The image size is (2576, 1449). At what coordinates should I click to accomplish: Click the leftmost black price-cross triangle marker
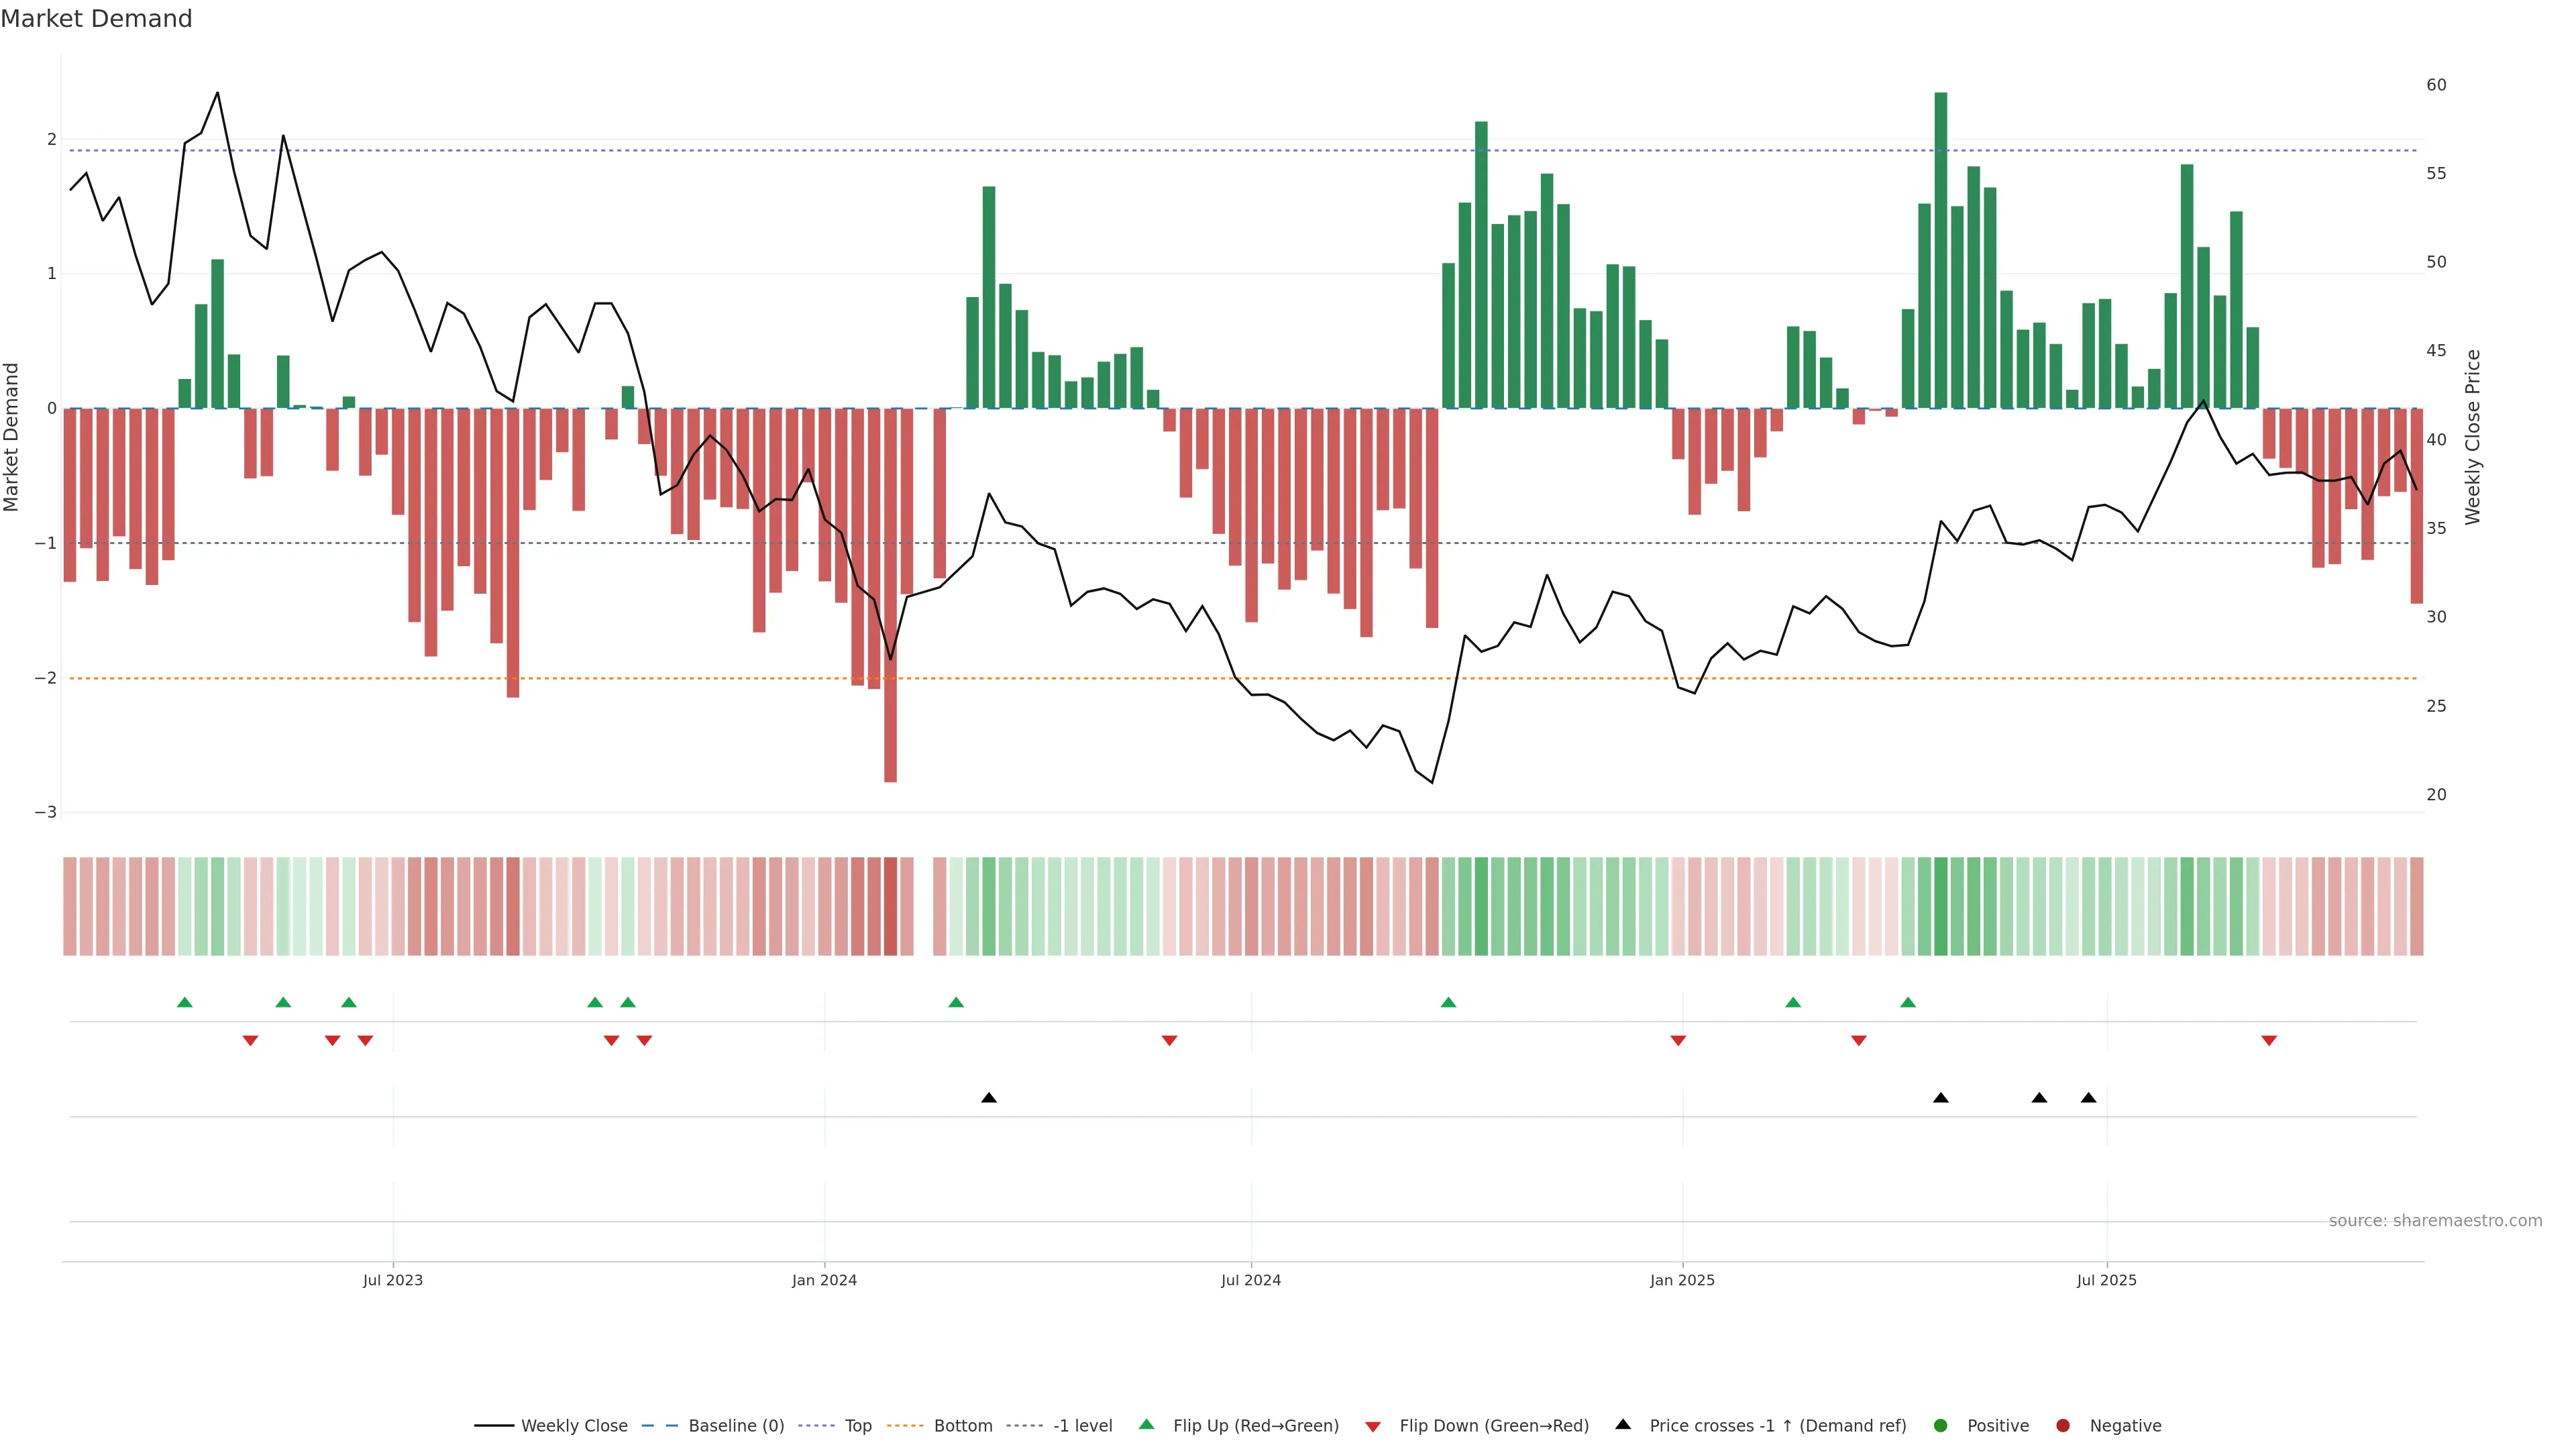coord(988,1098)
